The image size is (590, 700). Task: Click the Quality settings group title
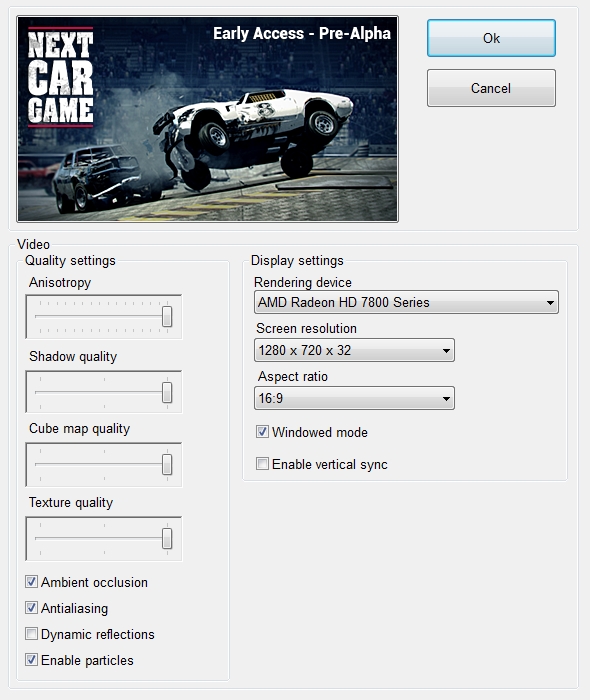(x=70, y=261)
